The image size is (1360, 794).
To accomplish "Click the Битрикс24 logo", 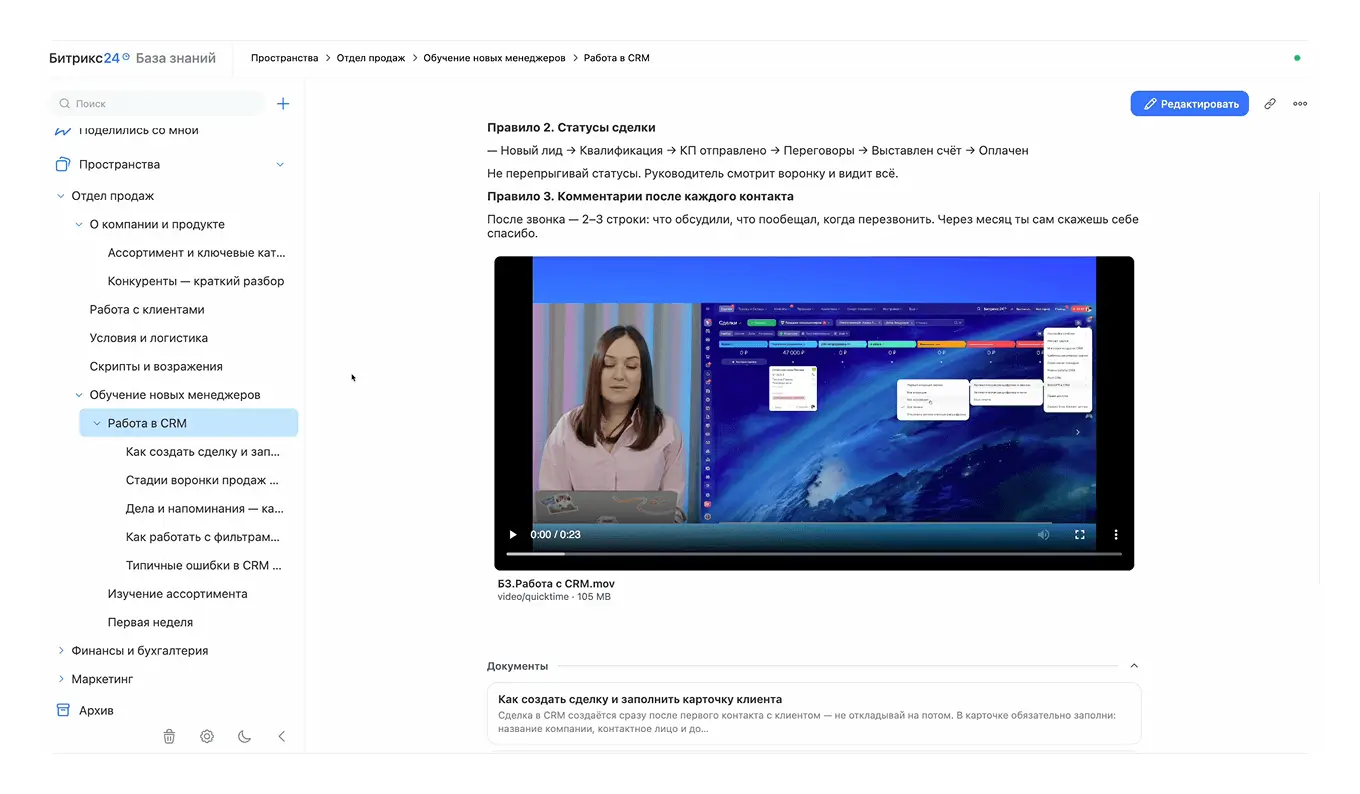I will click(x=89, y=58).
